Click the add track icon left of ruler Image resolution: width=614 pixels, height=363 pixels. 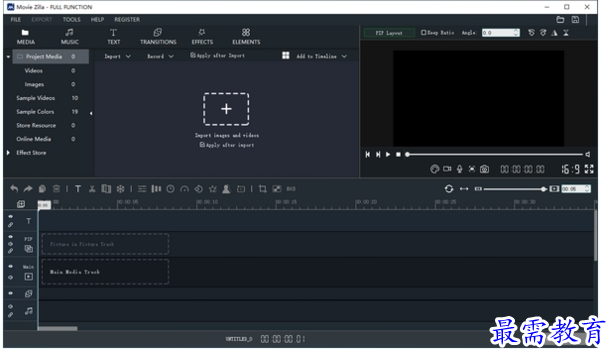pos(21,204)
